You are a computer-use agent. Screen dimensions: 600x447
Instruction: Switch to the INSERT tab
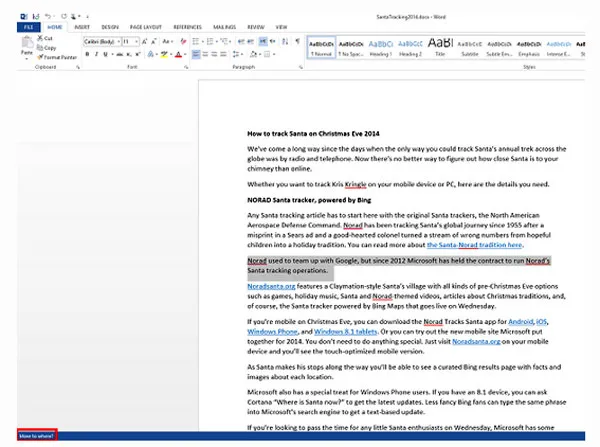pyautogui.click(x=82, y=27)
